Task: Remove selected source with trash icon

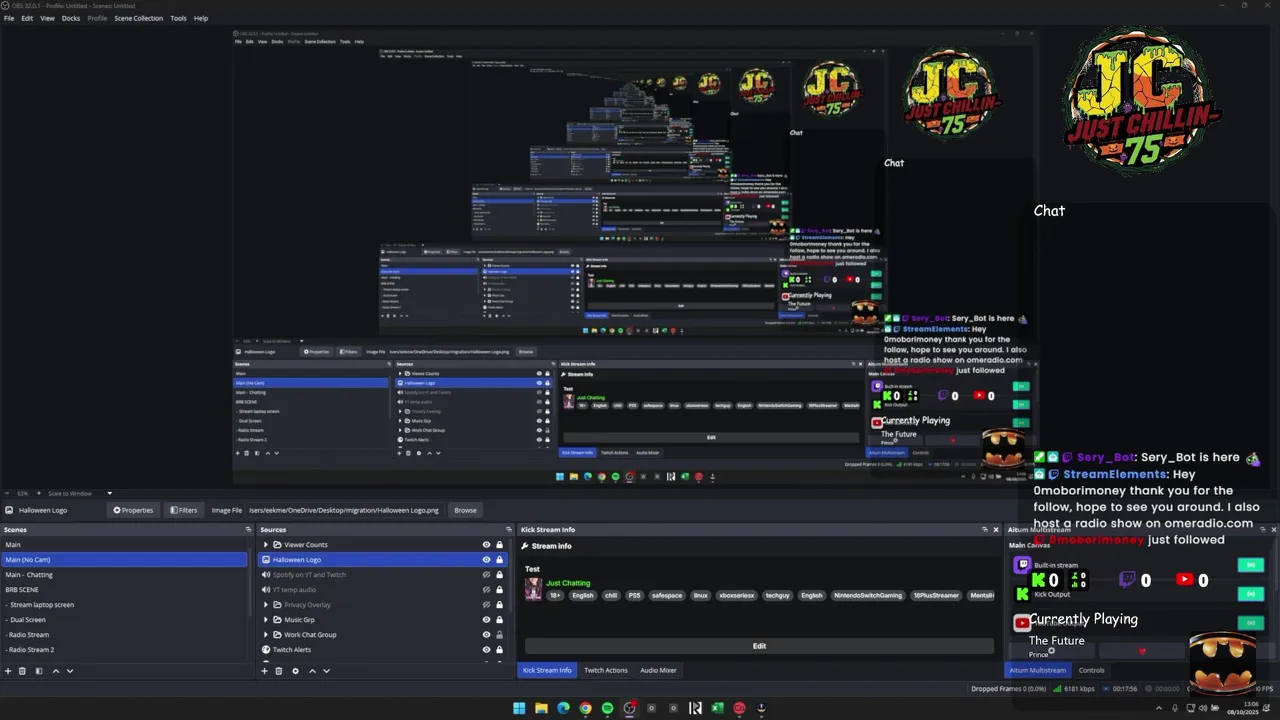Action: coord(278,671)
